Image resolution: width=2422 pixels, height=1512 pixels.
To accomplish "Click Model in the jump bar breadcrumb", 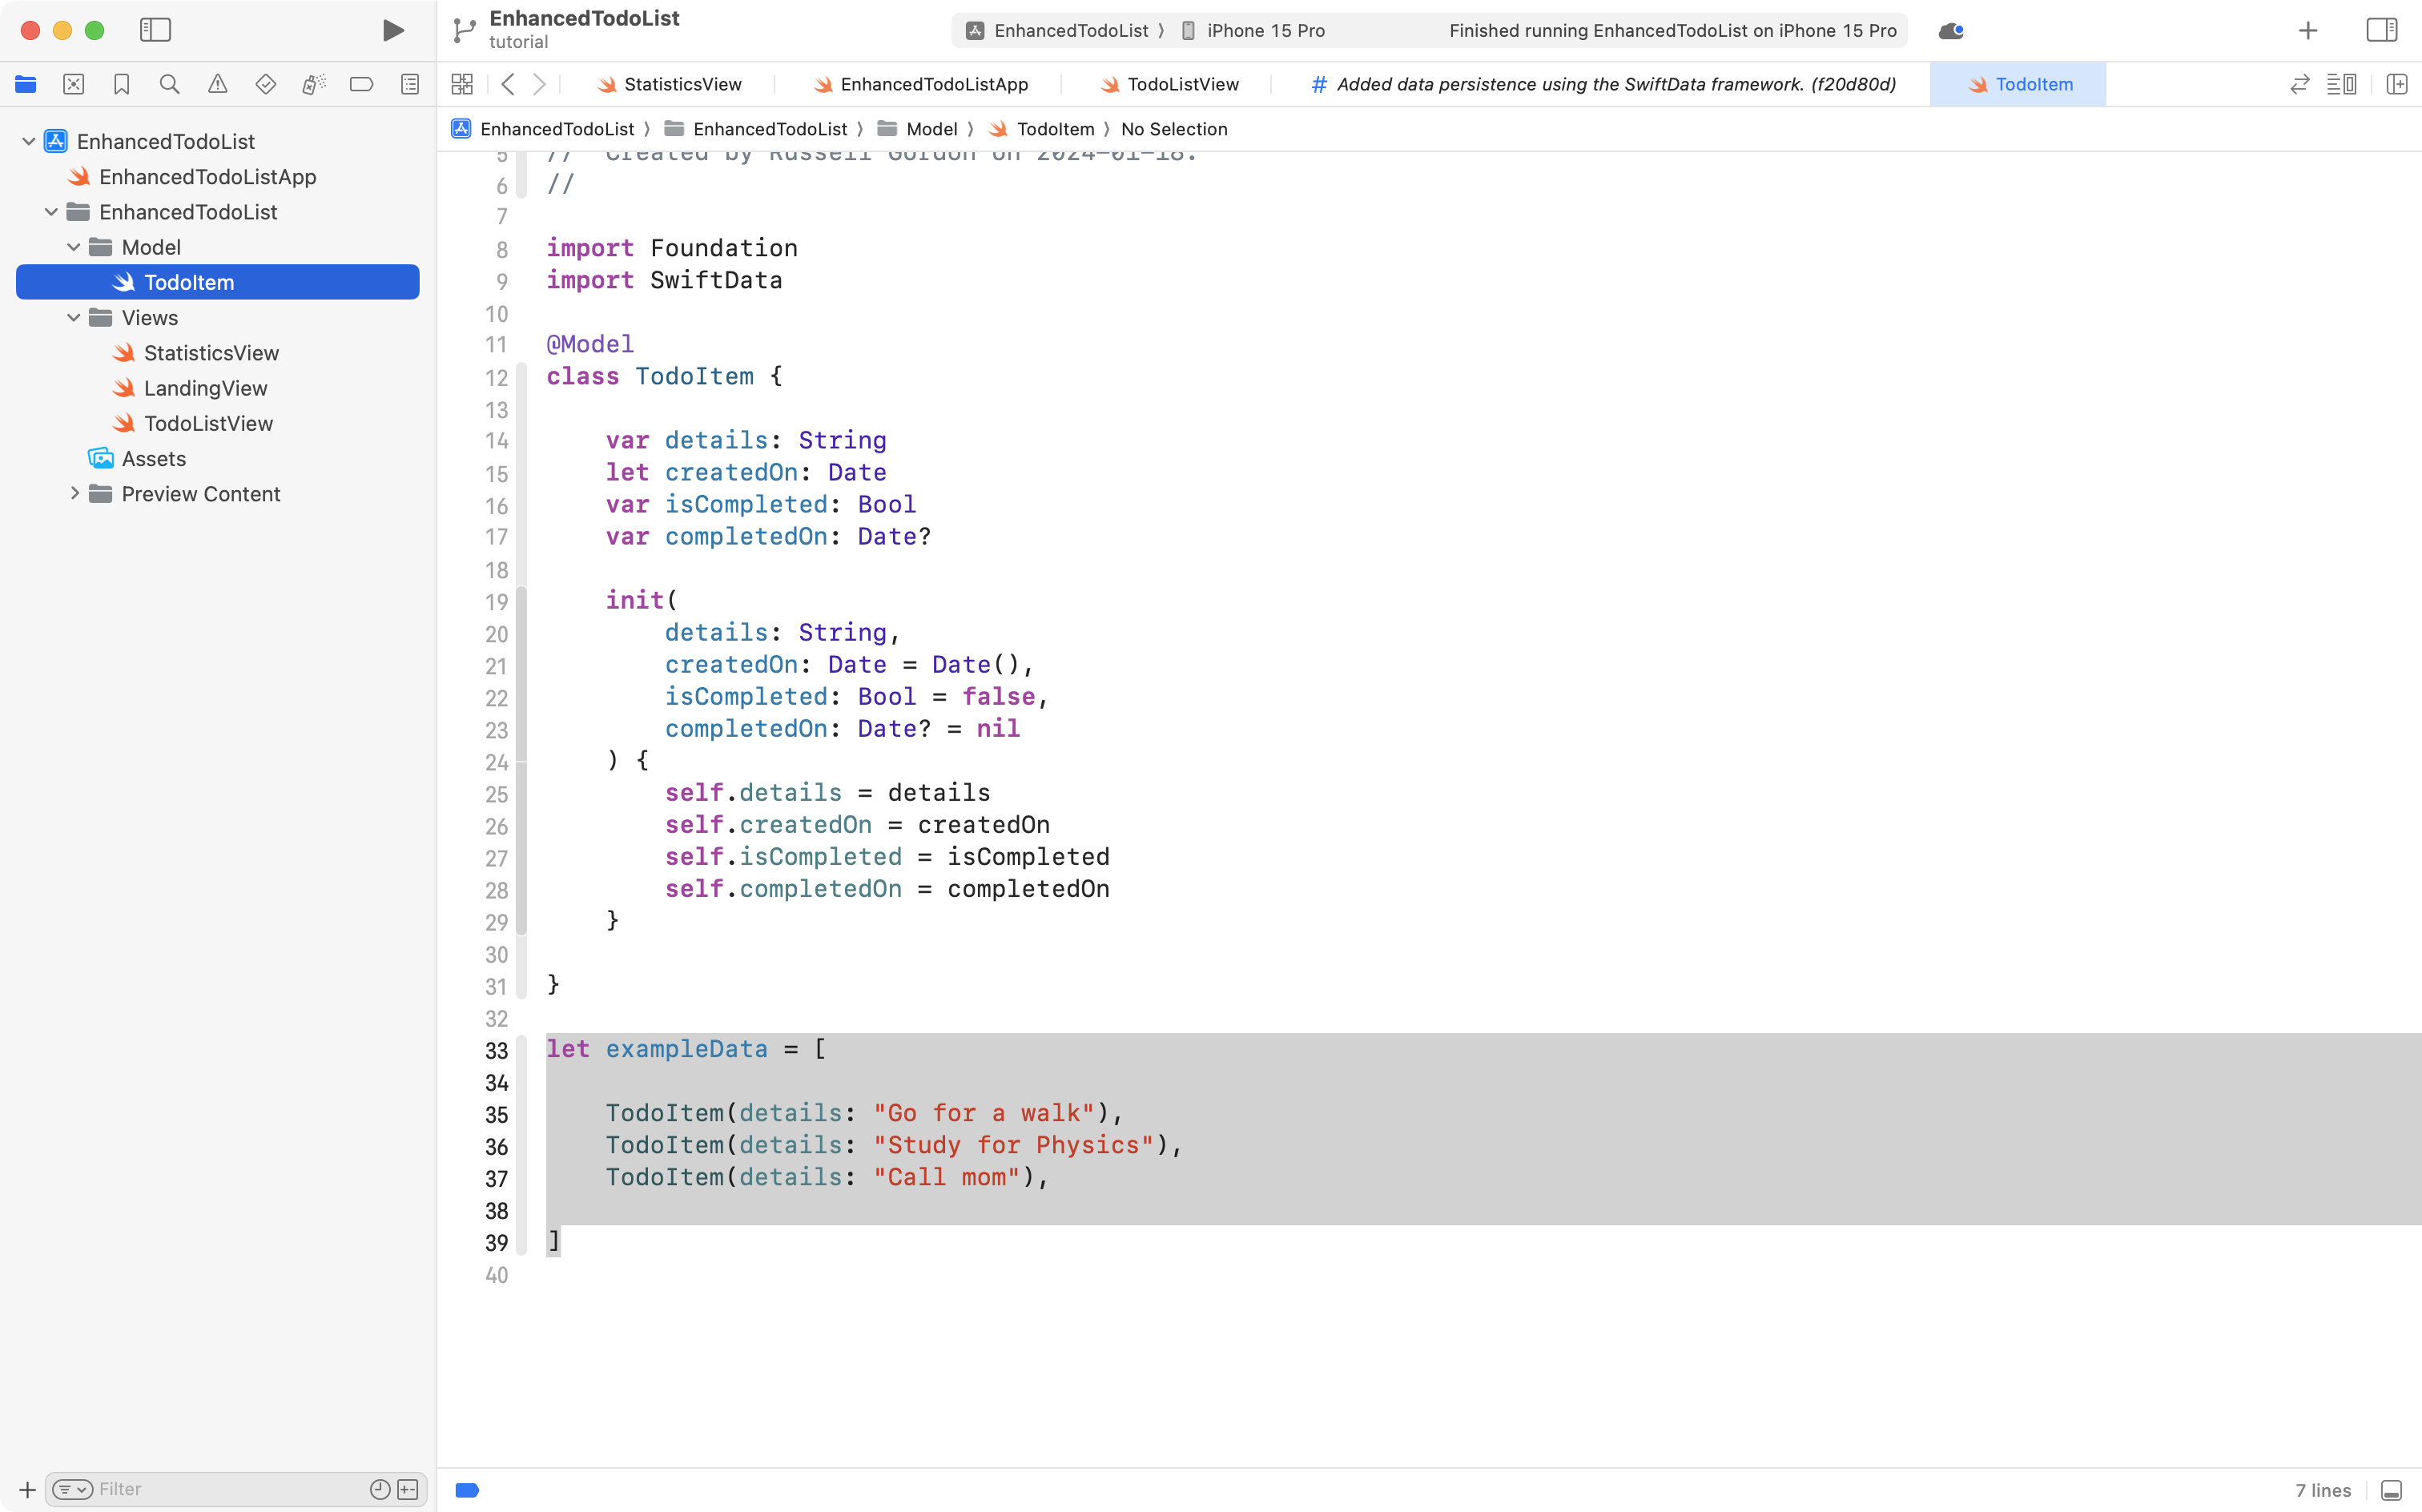I will click(x=932, y=129).
